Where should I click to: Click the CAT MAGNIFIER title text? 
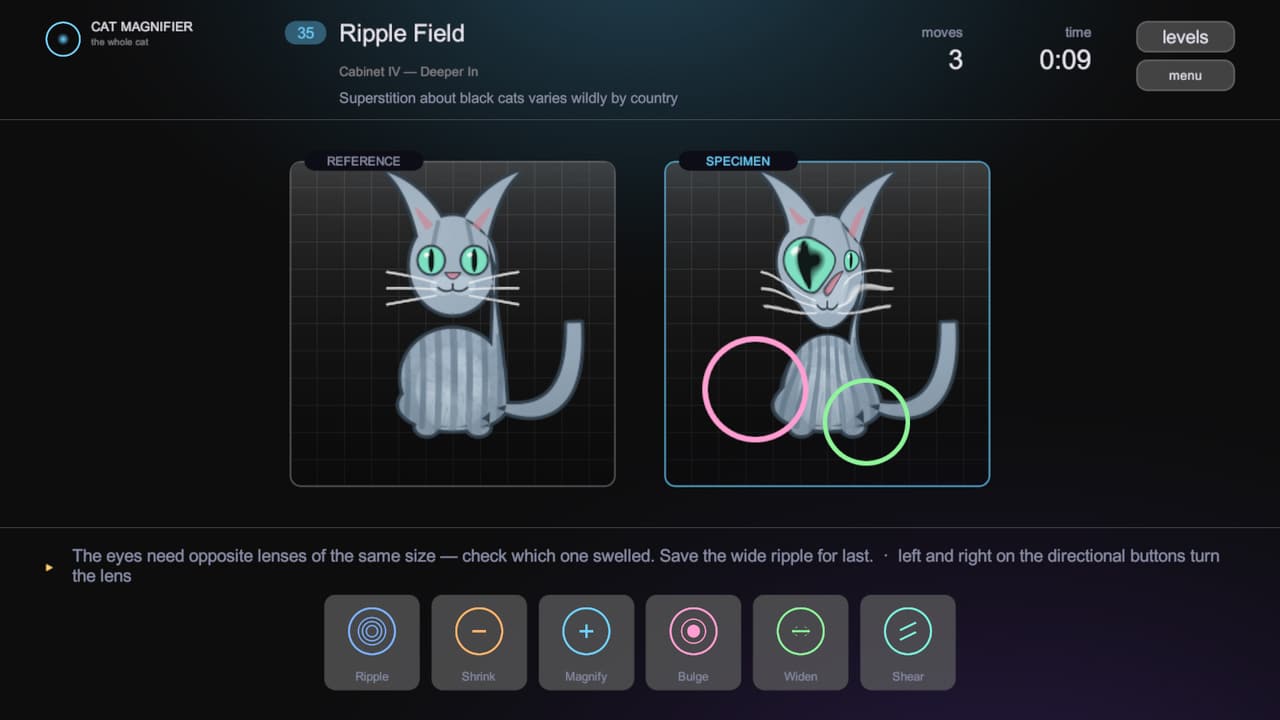click(x=142, y=27)
